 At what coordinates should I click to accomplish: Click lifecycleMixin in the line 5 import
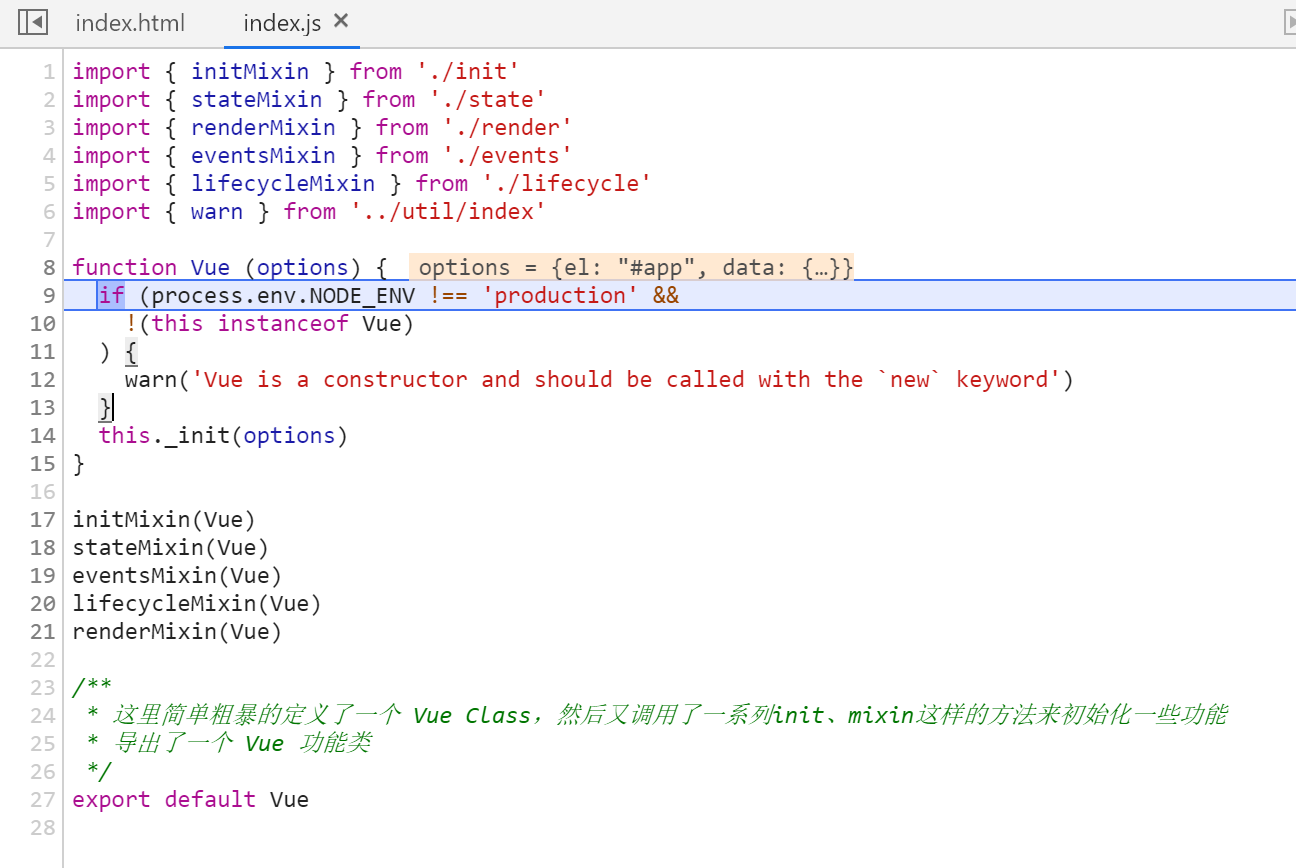[283, 184]
